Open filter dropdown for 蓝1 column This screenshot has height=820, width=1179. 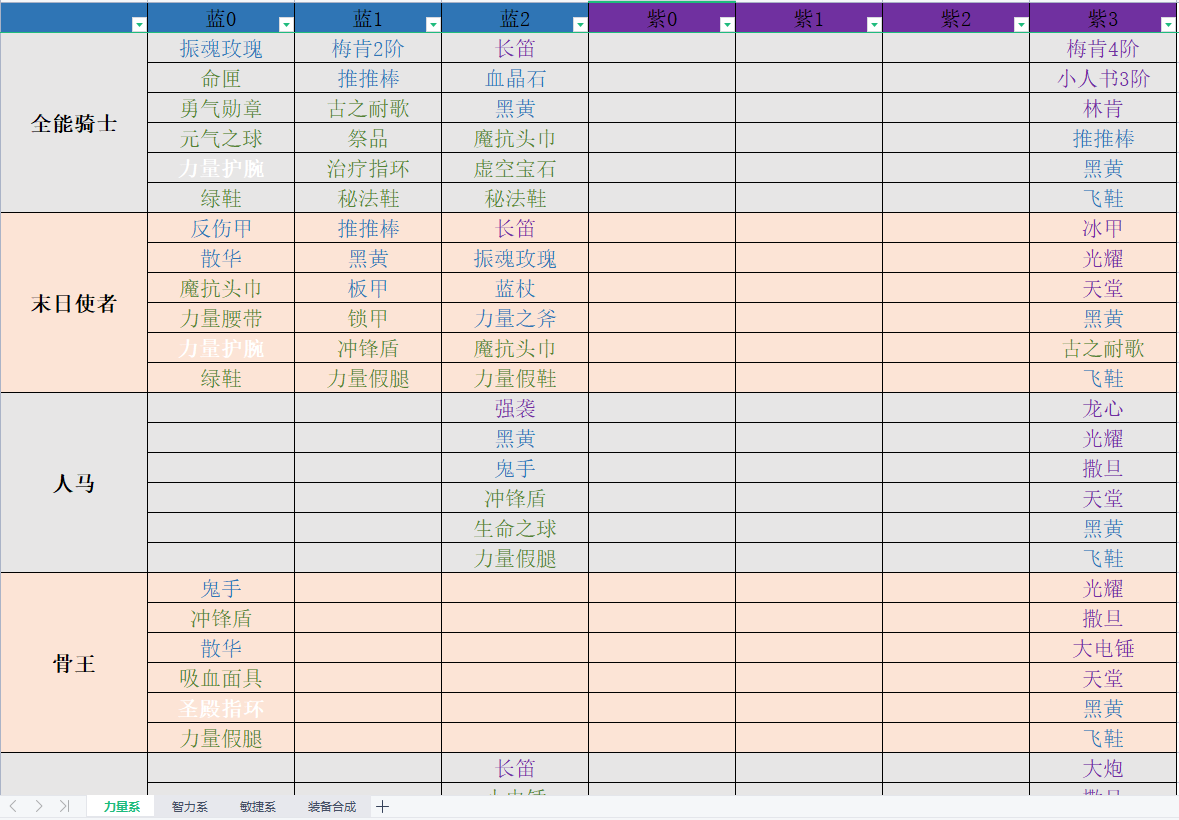[433, 24]
